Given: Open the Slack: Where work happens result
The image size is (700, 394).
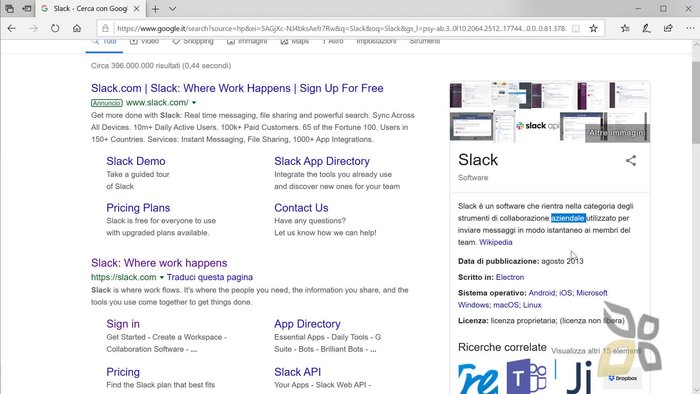Looking at the screenshot, I should pyautogui.click(x=159, y=263).
